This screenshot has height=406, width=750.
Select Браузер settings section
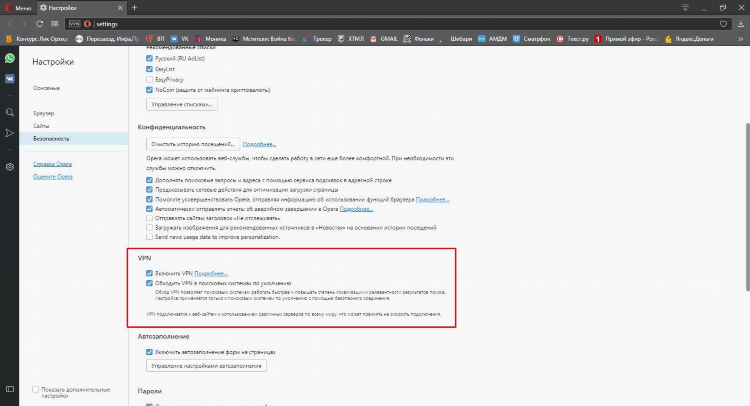(44, 113)
